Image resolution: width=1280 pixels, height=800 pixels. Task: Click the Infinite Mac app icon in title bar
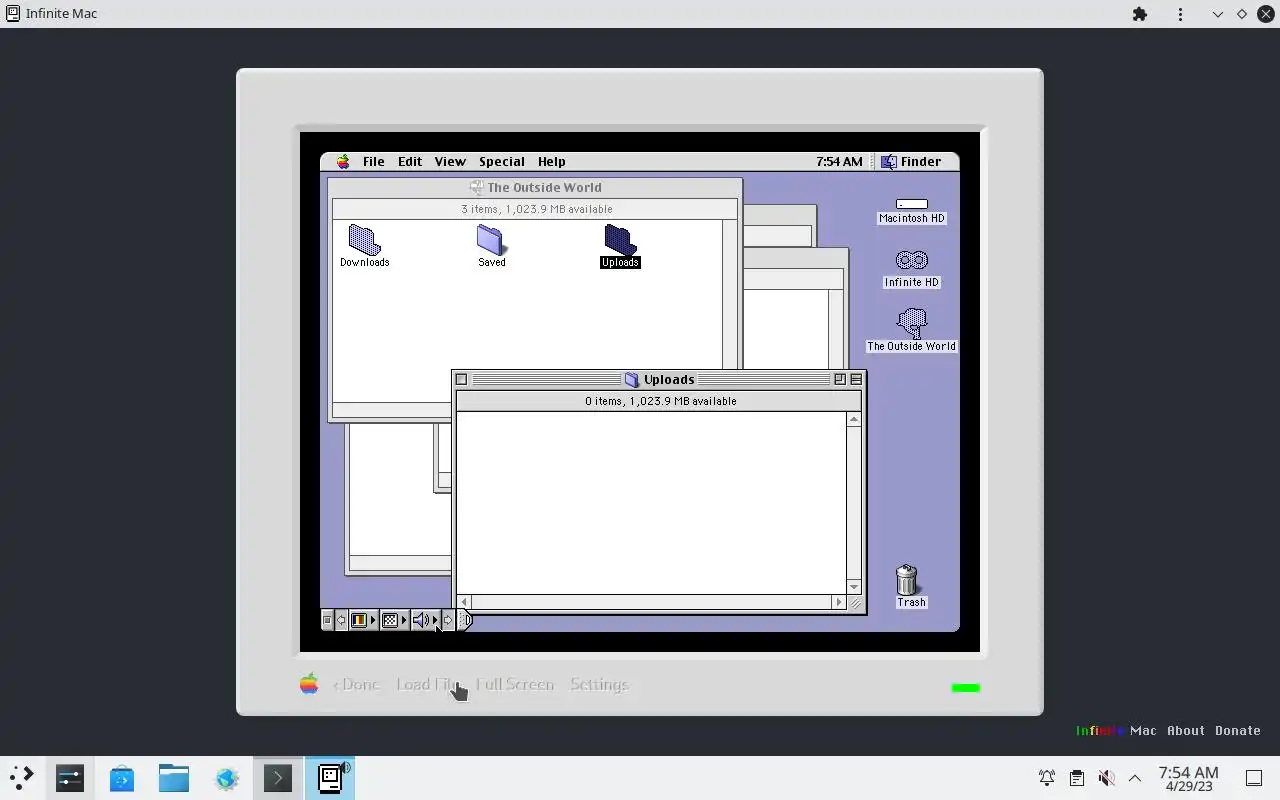click(x=13, y=14)
